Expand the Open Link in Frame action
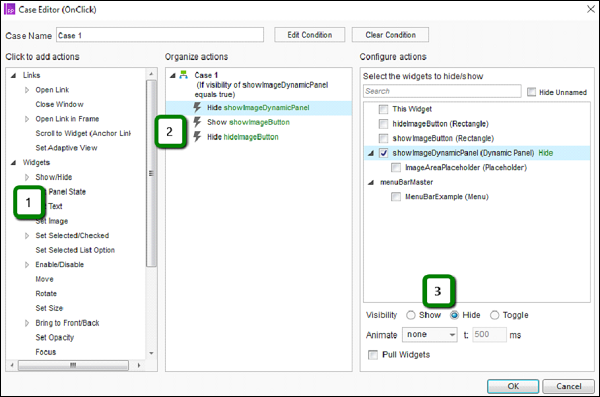 click(x=27, y=119)
